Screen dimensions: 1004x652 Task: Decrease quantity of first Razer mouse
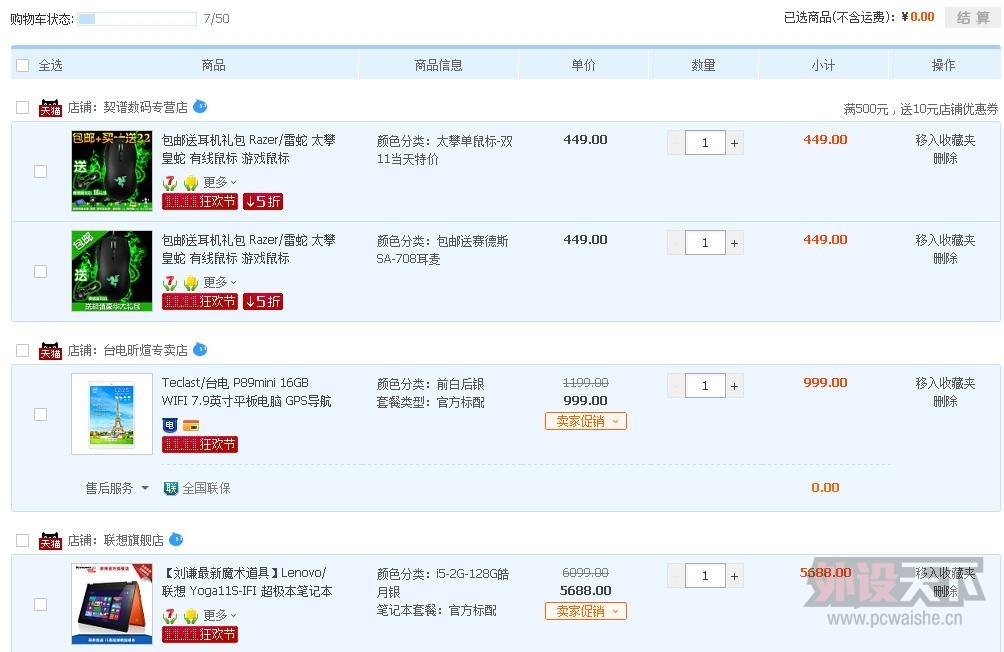(x=676, y=143)
